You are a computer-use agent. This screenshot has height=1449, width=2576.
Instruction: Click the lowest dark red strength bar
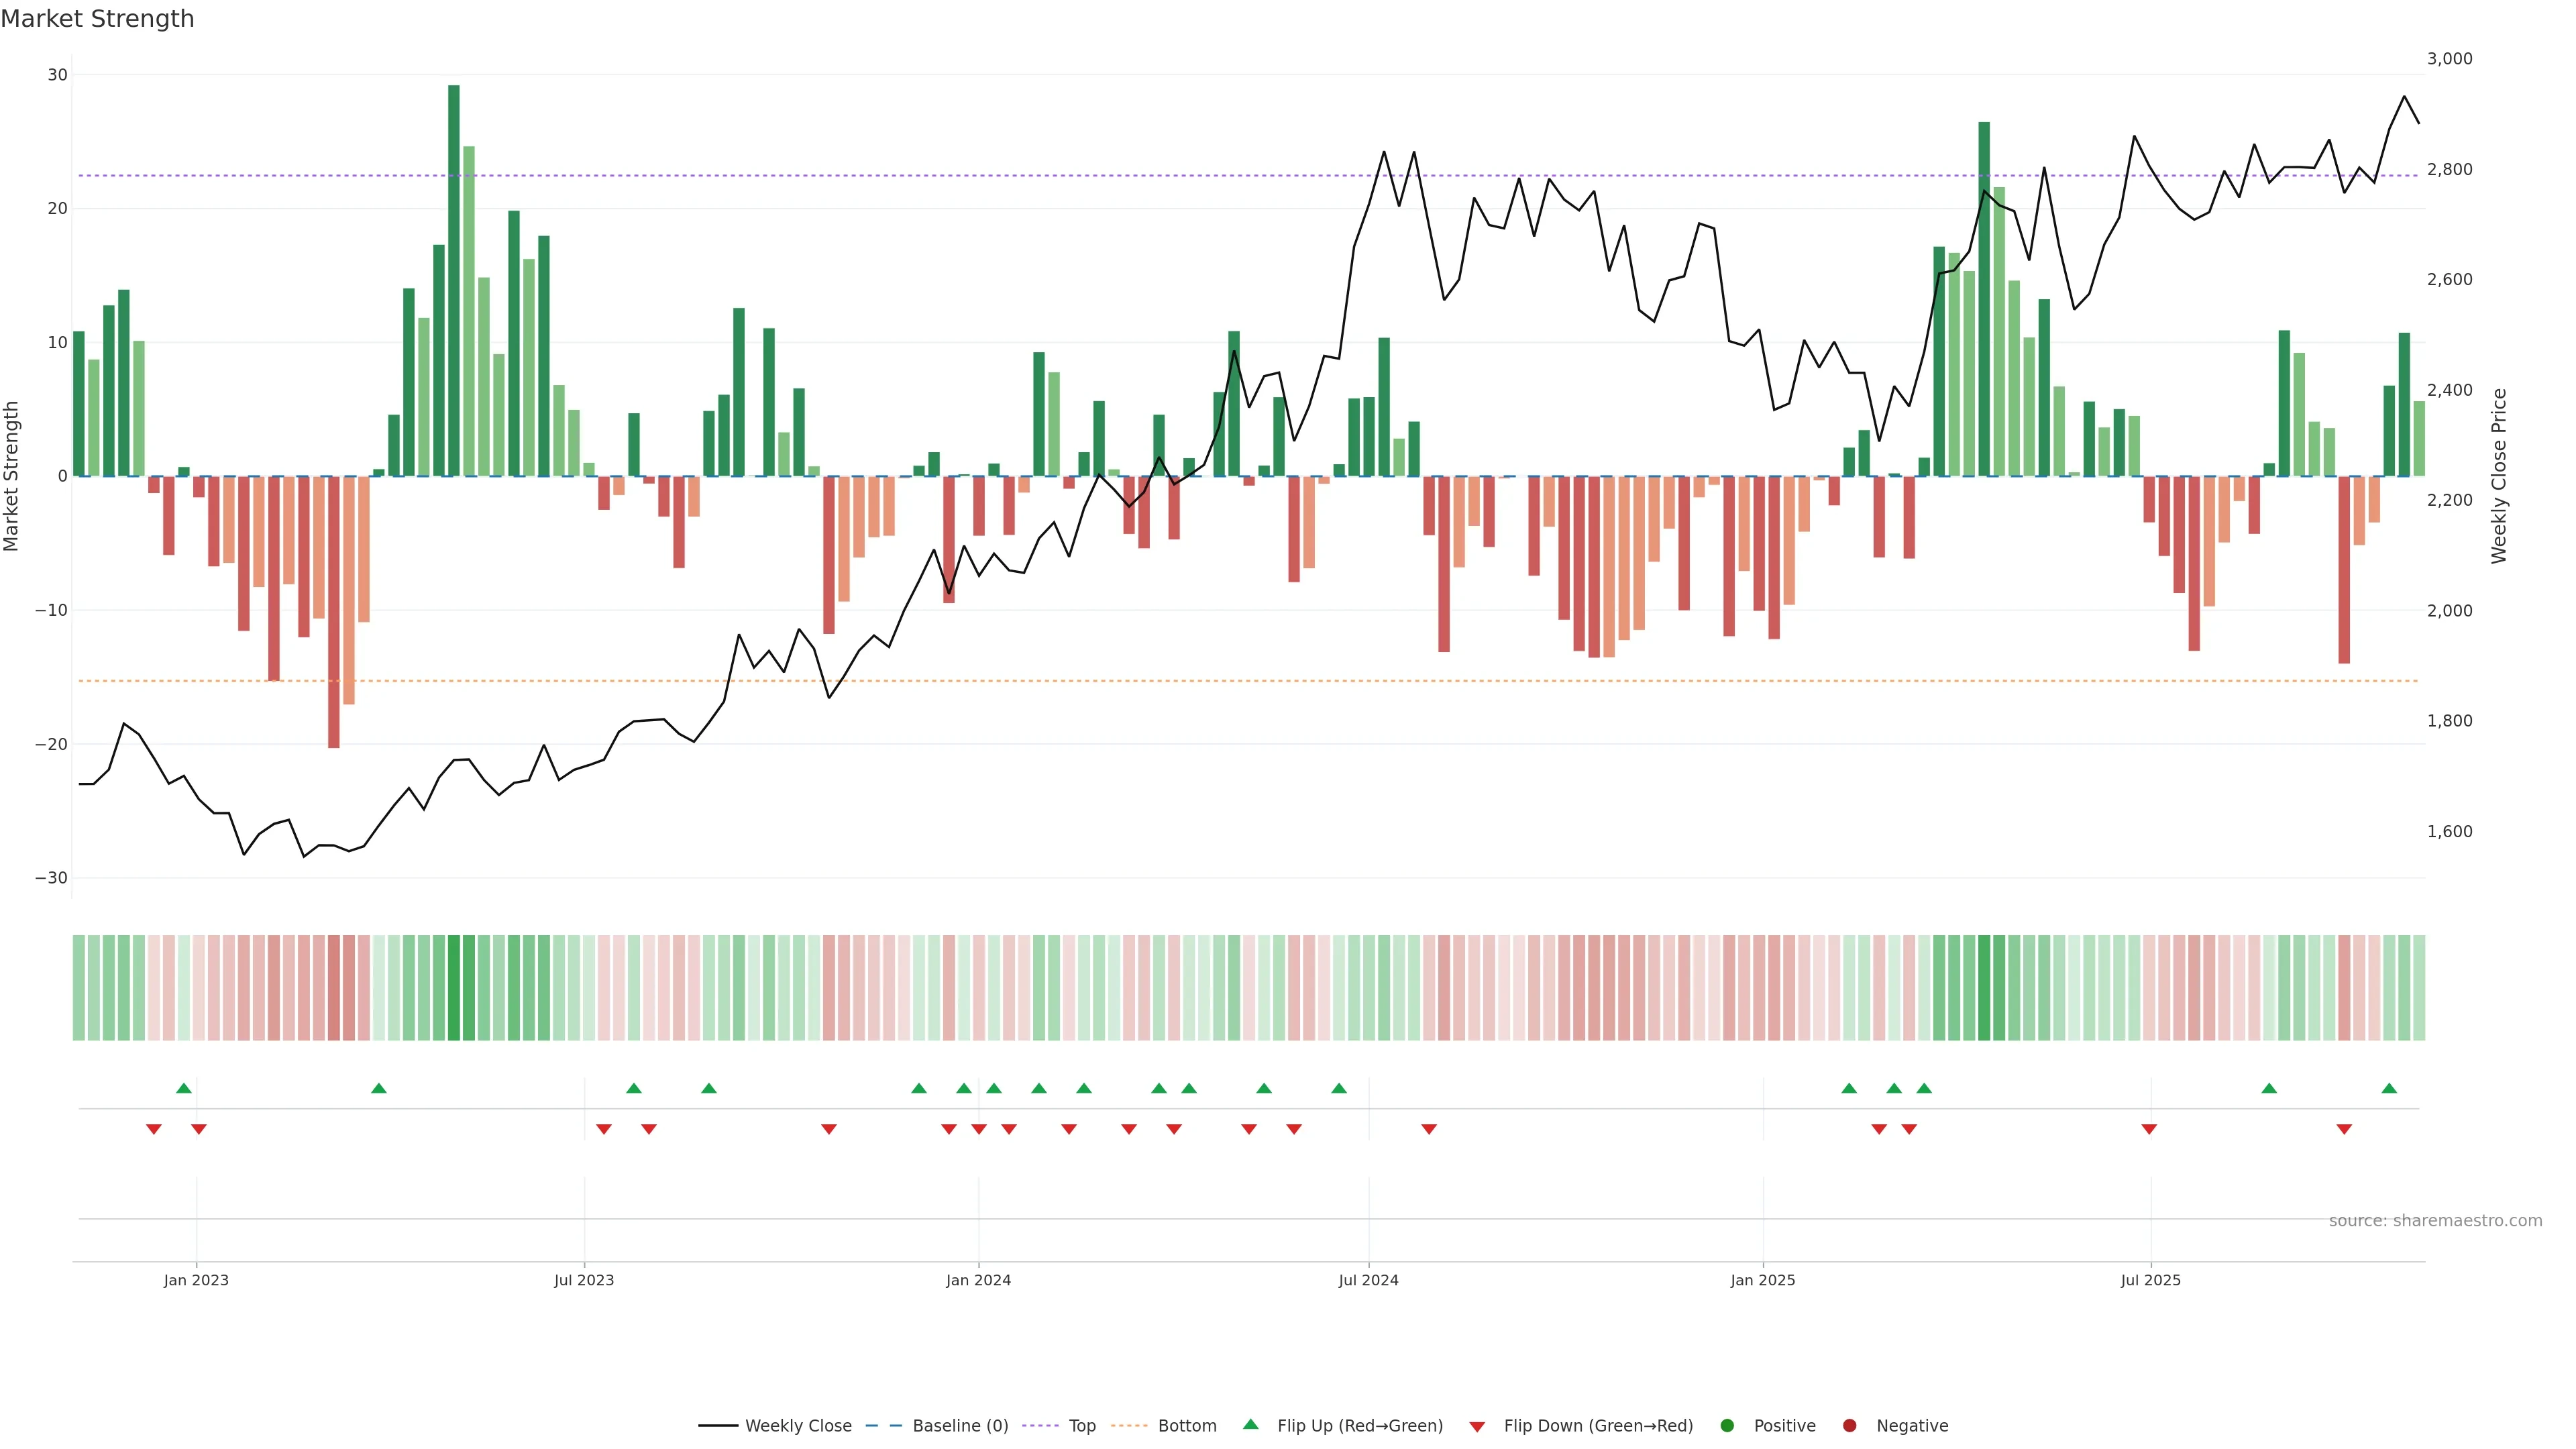[x=334, y=612]
